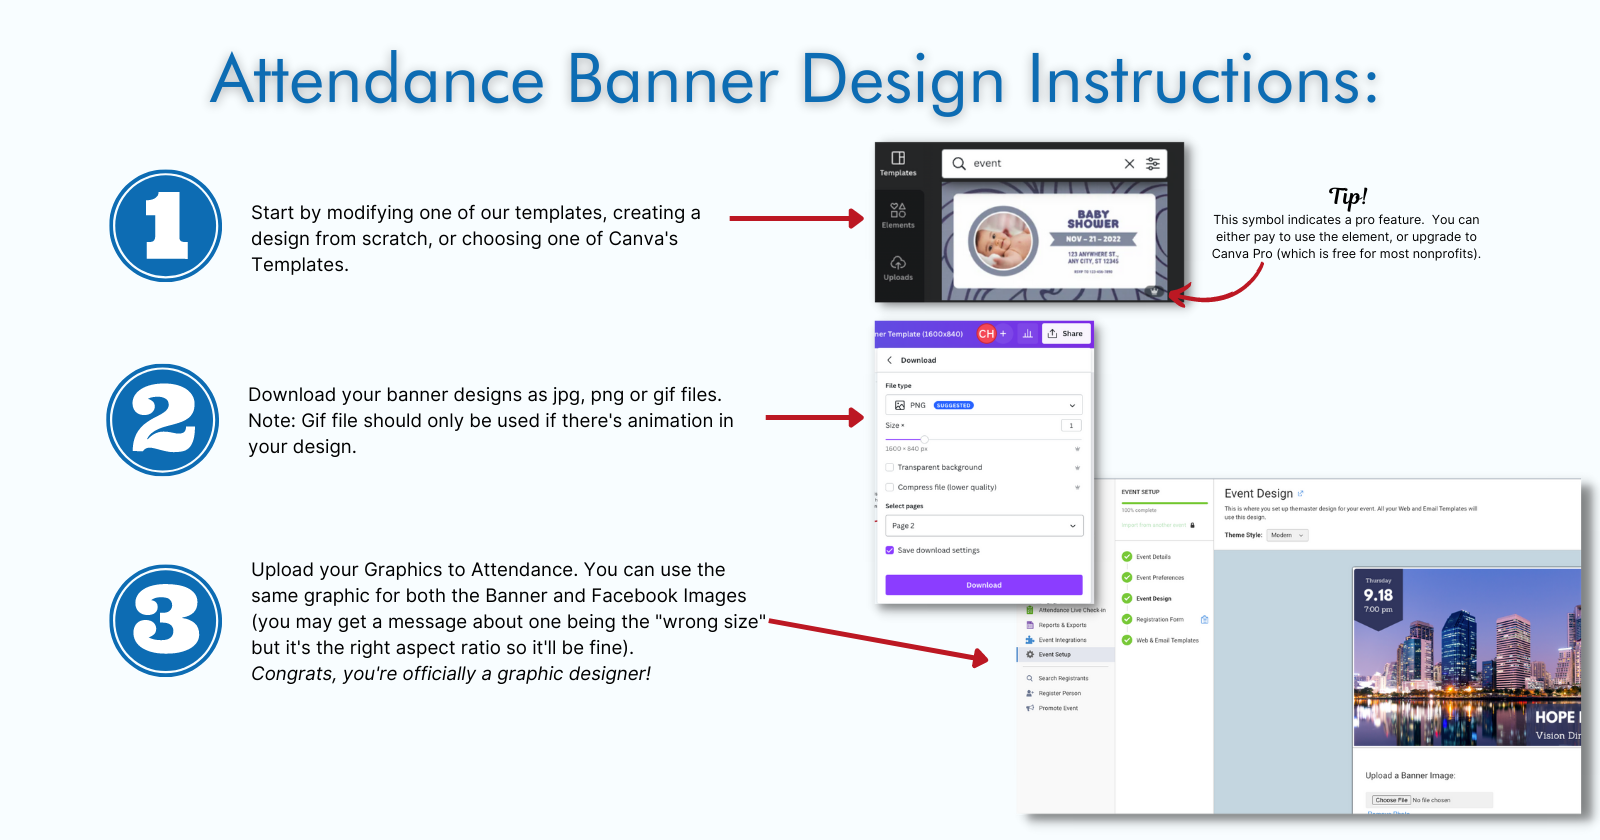The image size is (1600, 840).
Task: Go to the Event Design setup step
Action: 1154,599
